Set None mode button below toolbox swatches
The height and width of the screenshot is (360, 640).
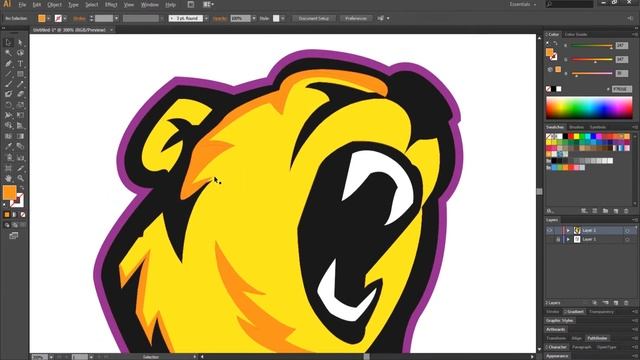[x=22, y=215]
